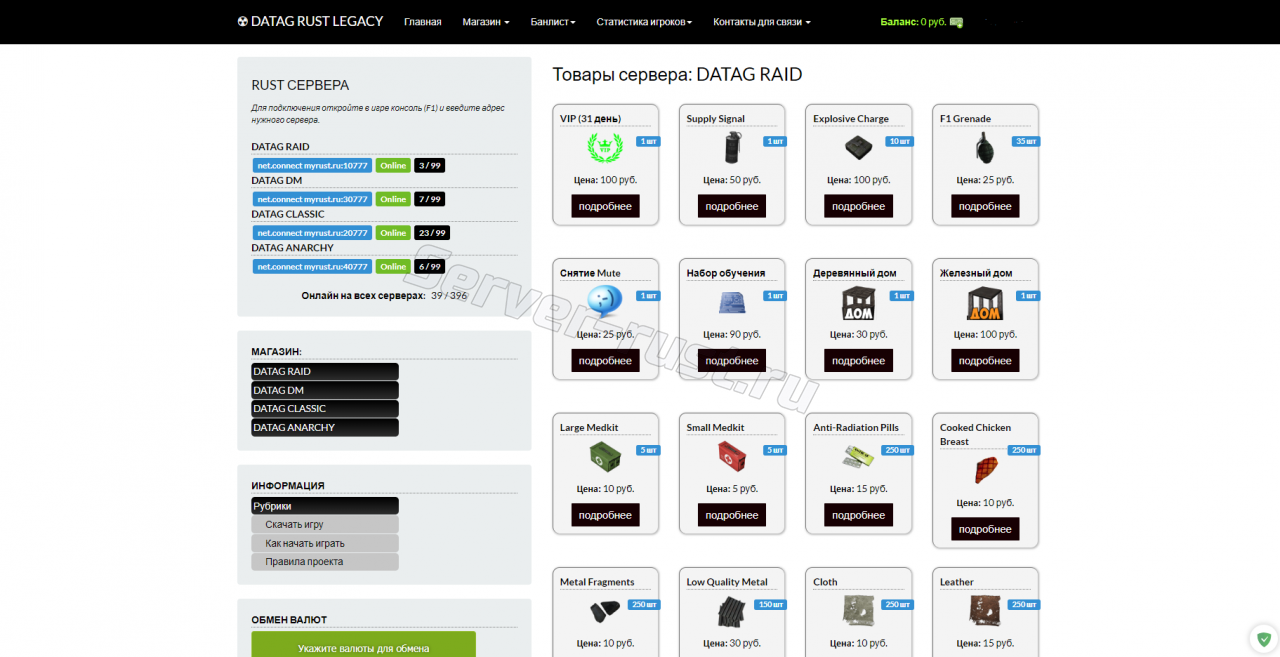Click the VIP crown wreath icon

coord(604,148)
